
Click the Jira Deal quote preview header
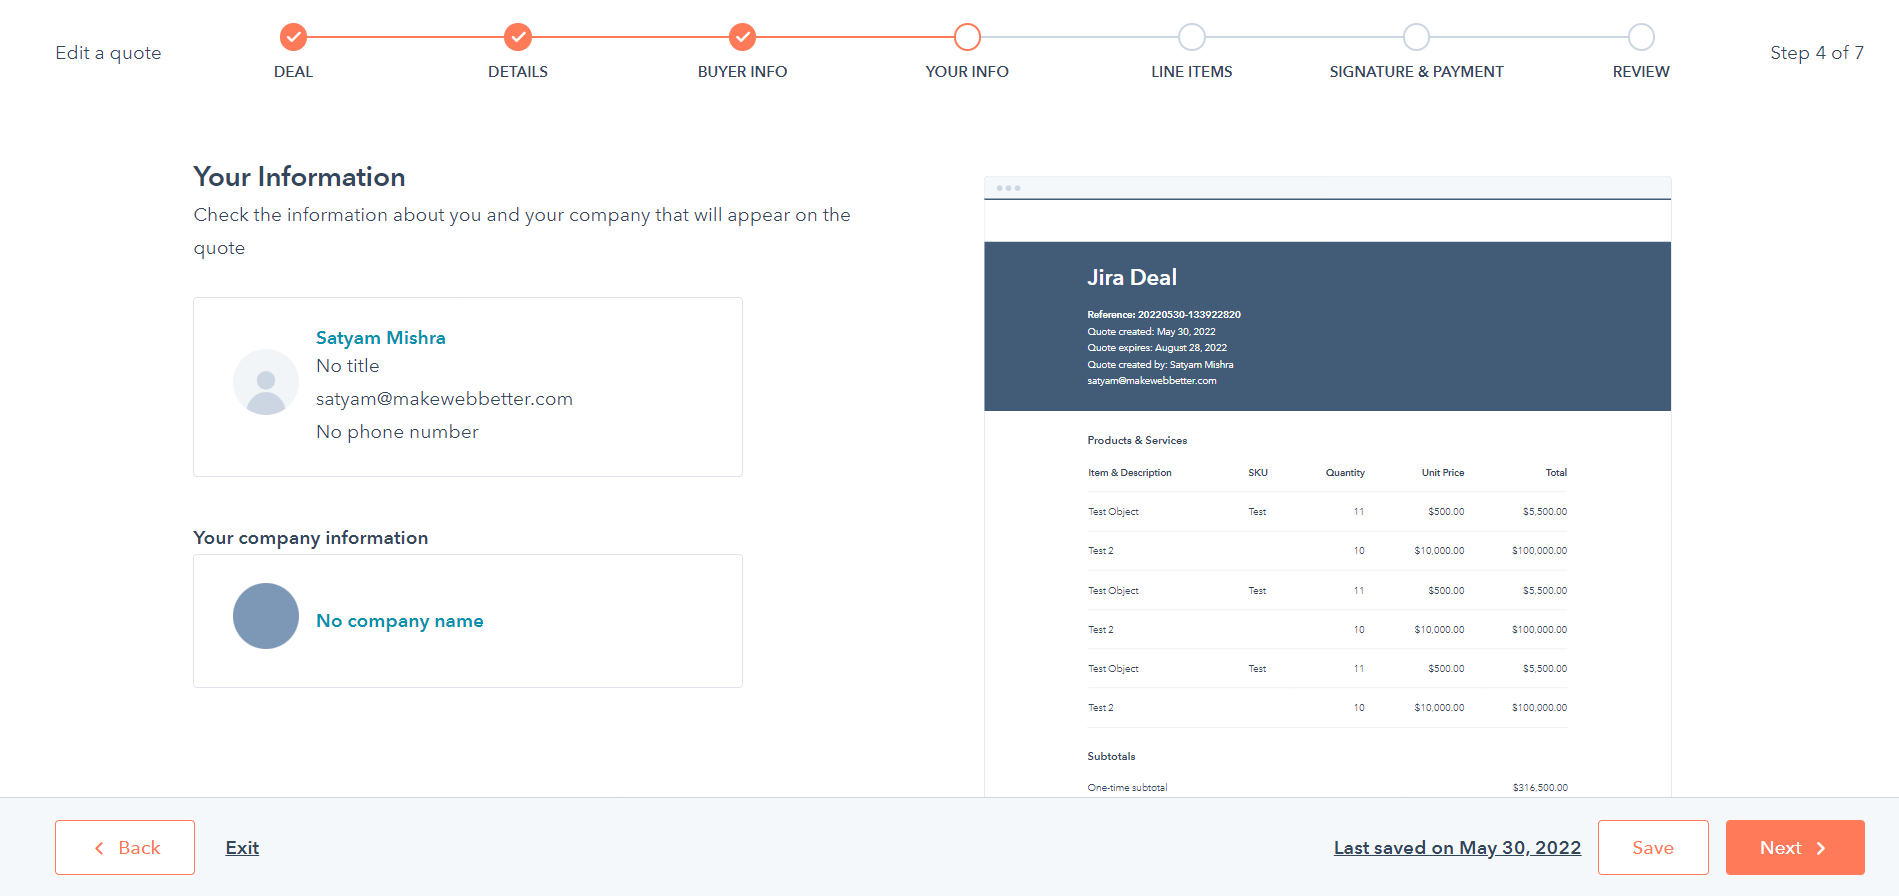pos(1132,278)
